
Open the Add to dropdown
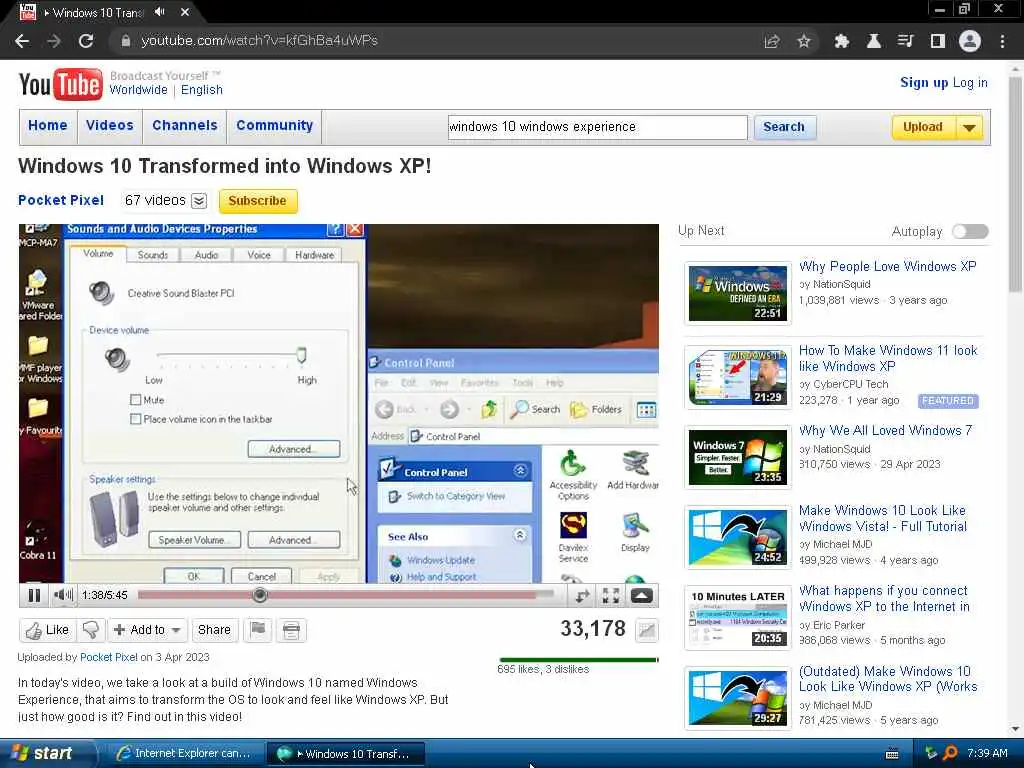pos(147,630)
